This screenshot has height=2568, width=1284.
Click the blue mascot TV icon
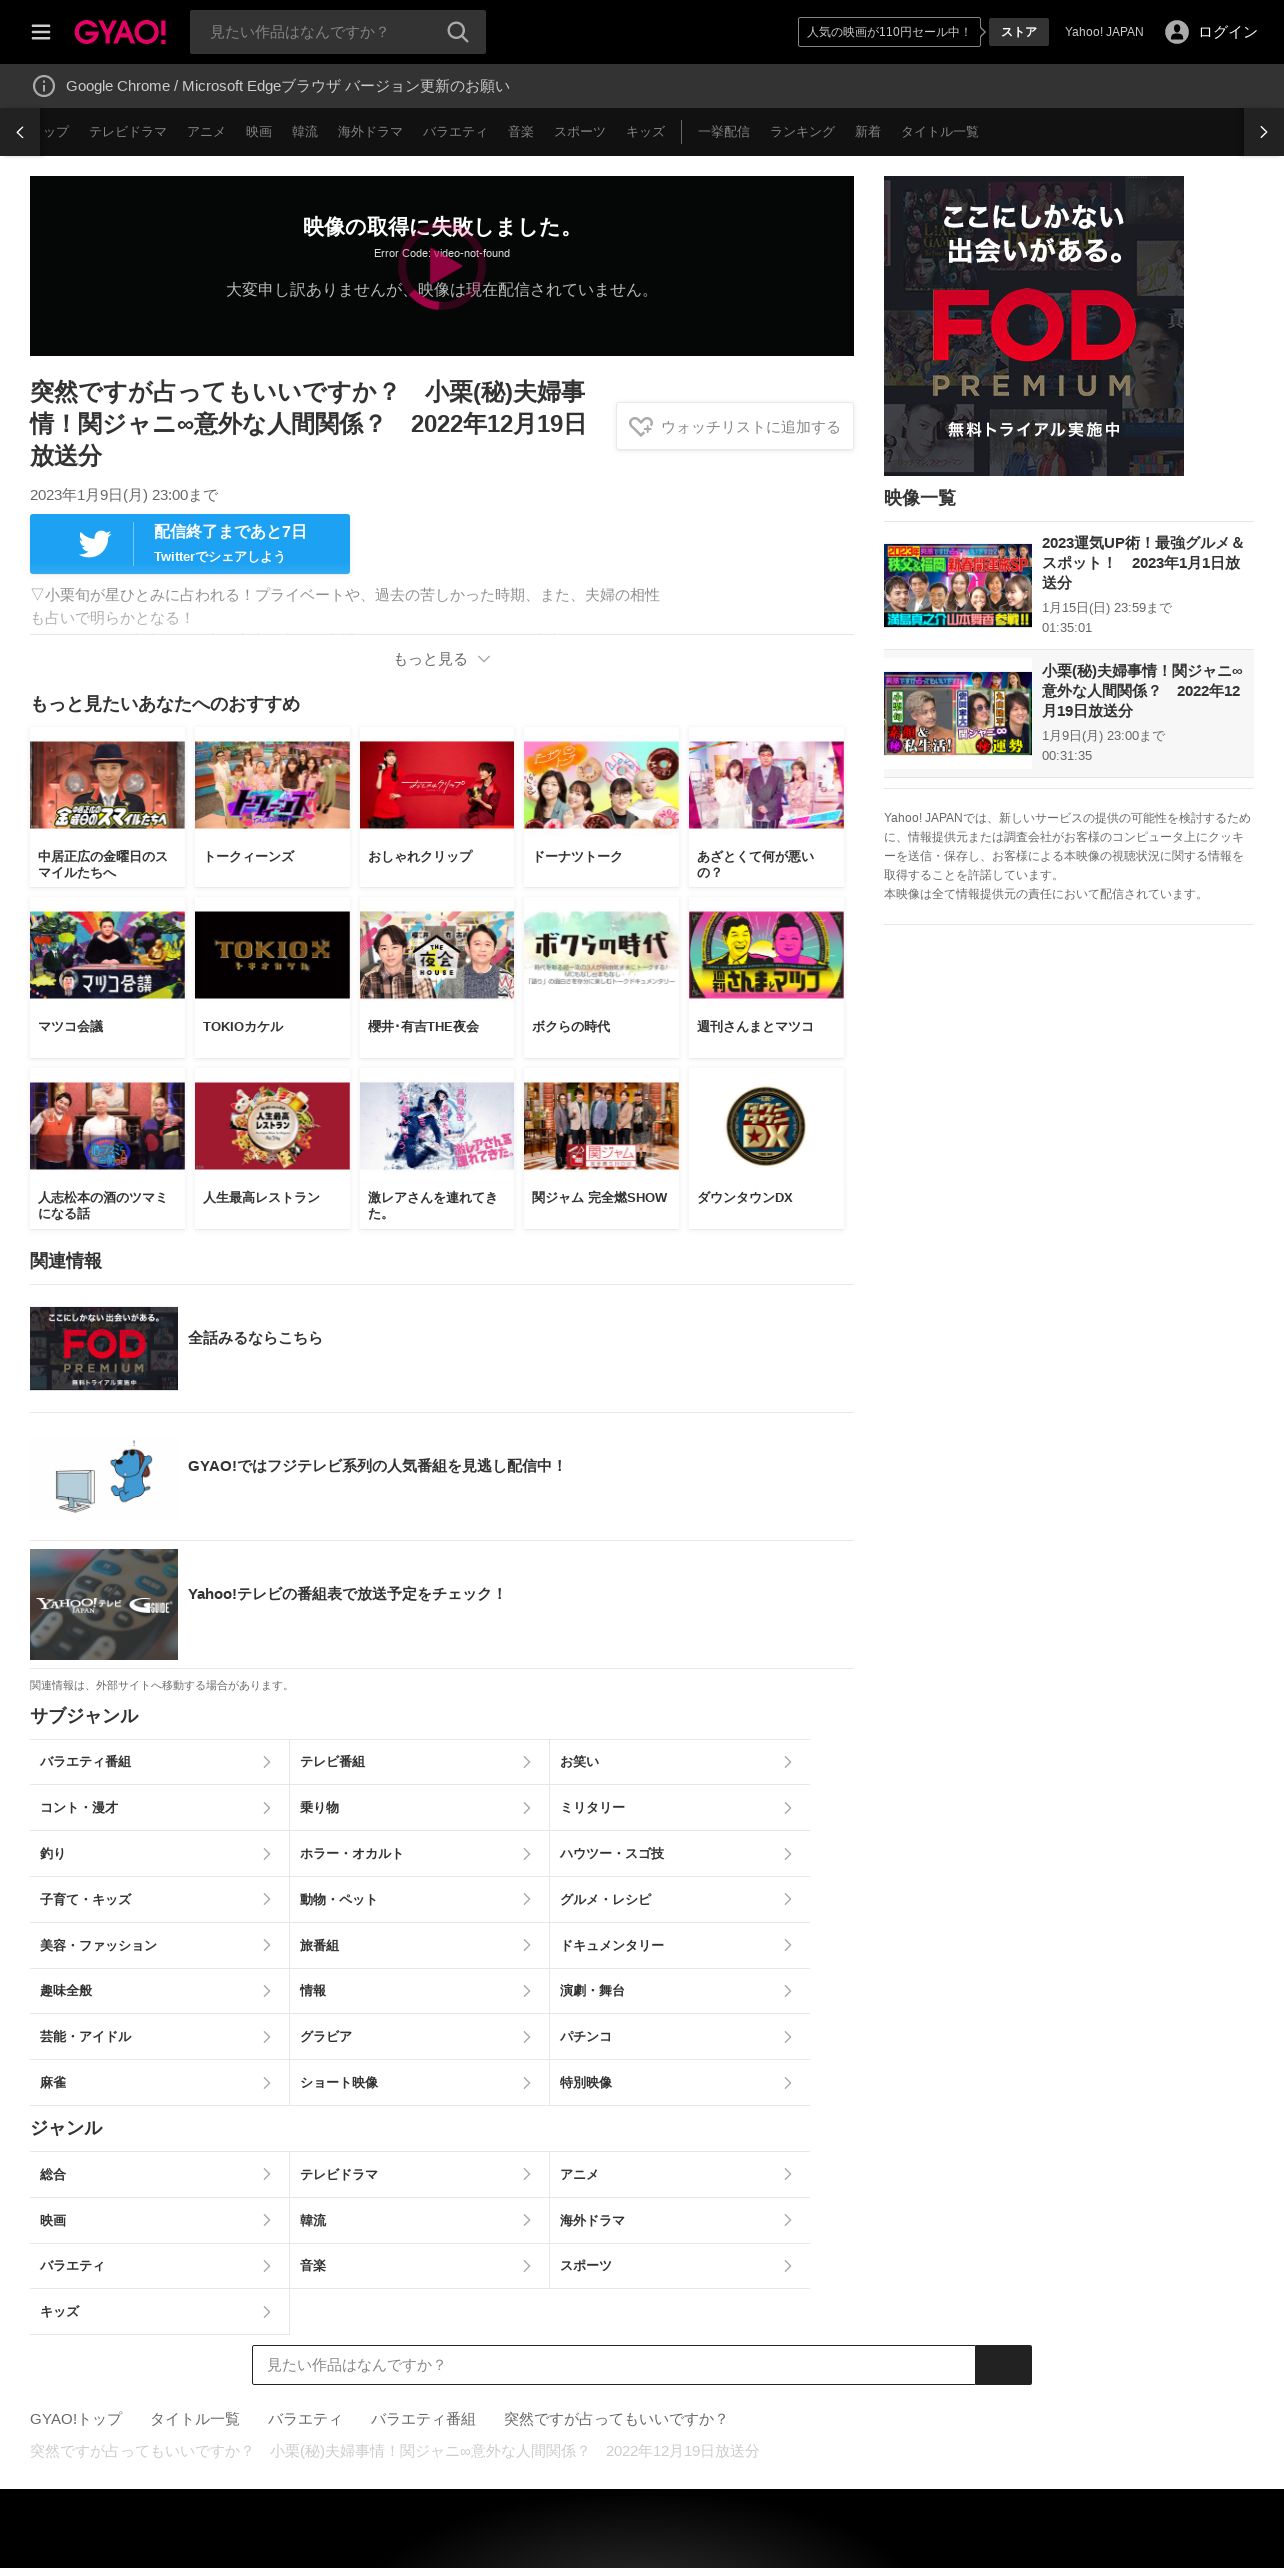point(104,1476)
